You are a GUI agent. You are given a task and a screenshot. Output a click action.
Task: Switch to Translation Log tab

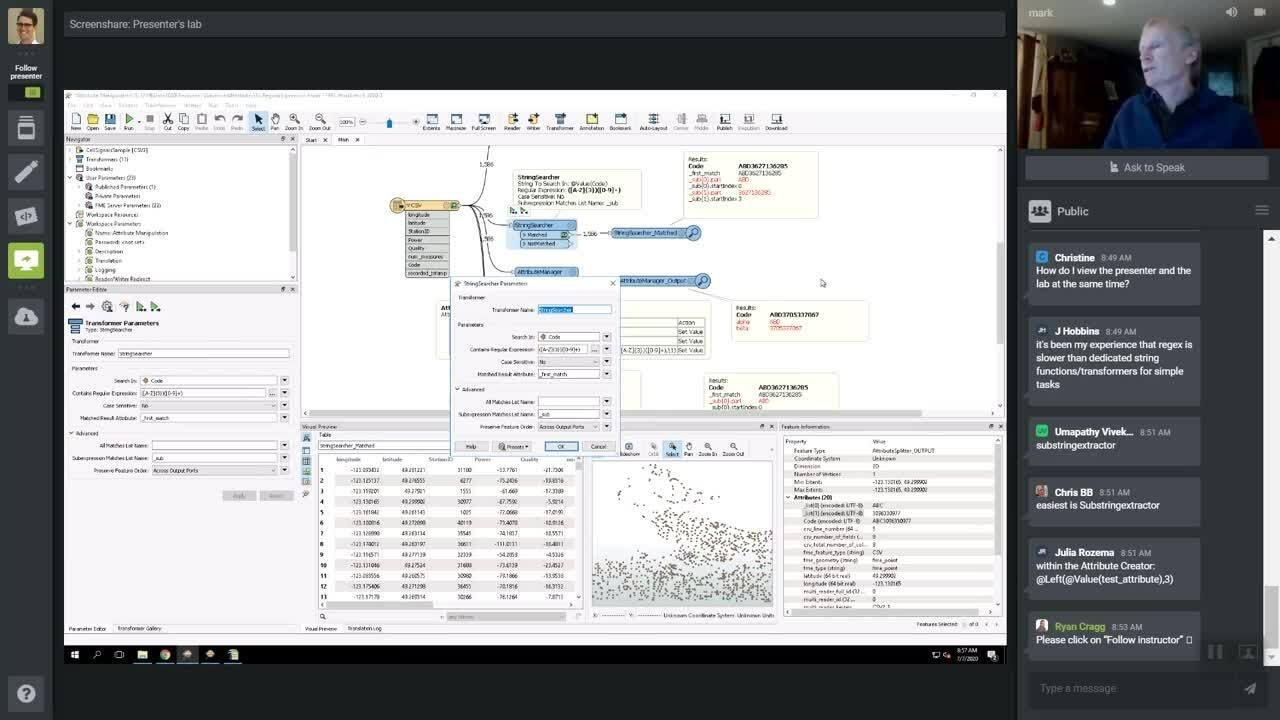coord(364,628)
